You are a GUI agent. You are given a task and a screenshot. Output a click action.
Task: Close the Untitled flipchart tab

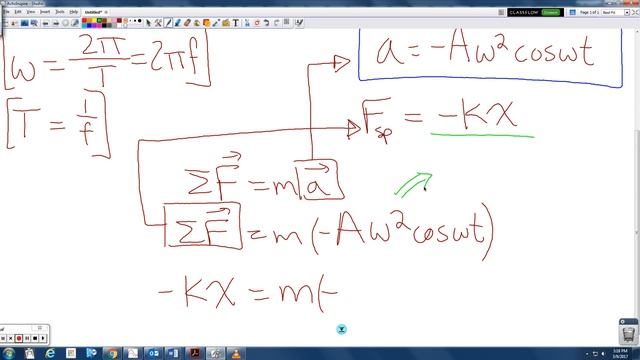click(106, 12)
